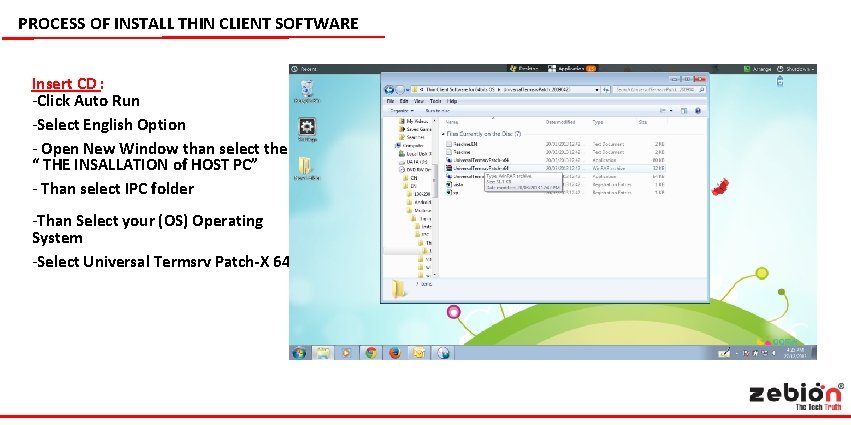Click the Type column header
This screenshot has height=425, width=851.
point(598,123)
